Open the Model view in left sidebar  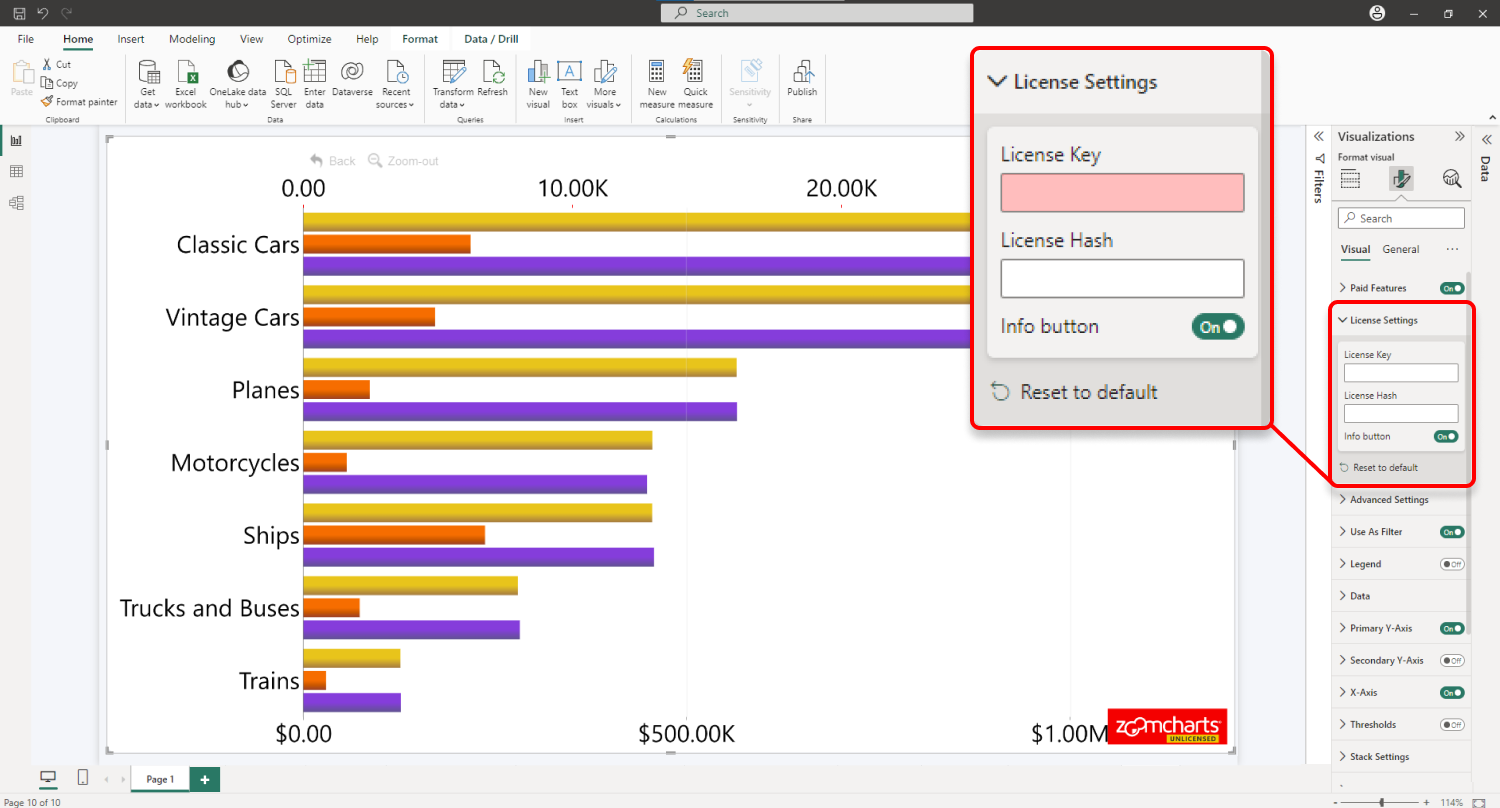coord(16,203)
